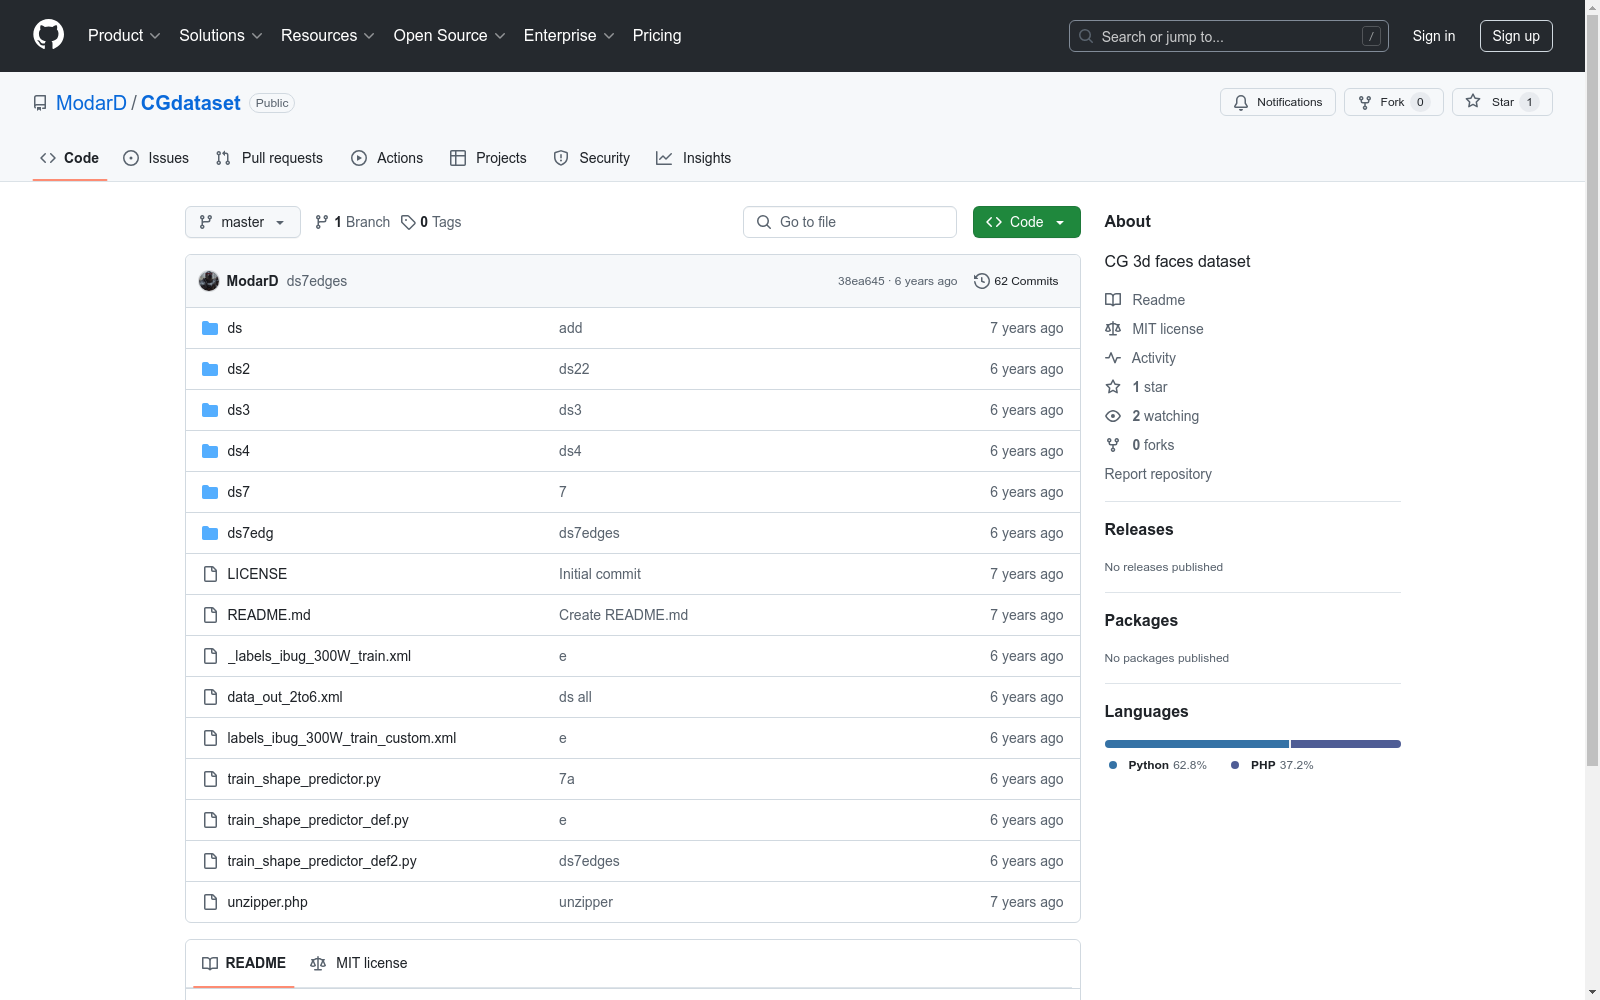This screenshot has width=1600, height=1000.
Task: Click the star icon beside 1 star
Action: tap(1113, 387)
